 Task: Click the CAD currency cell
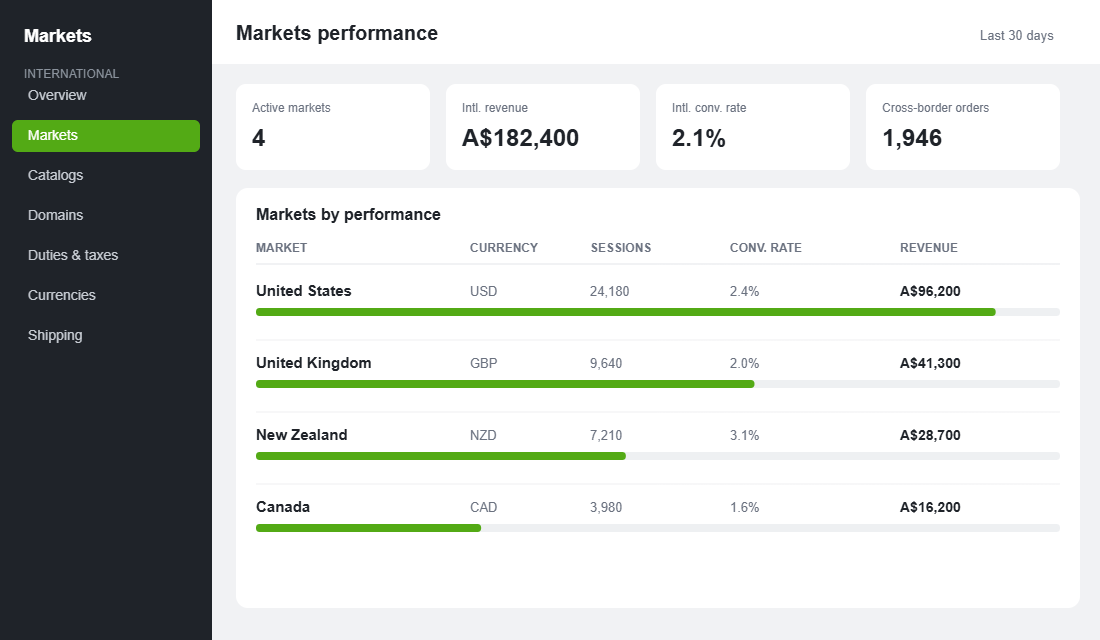[x=483, y=507]
